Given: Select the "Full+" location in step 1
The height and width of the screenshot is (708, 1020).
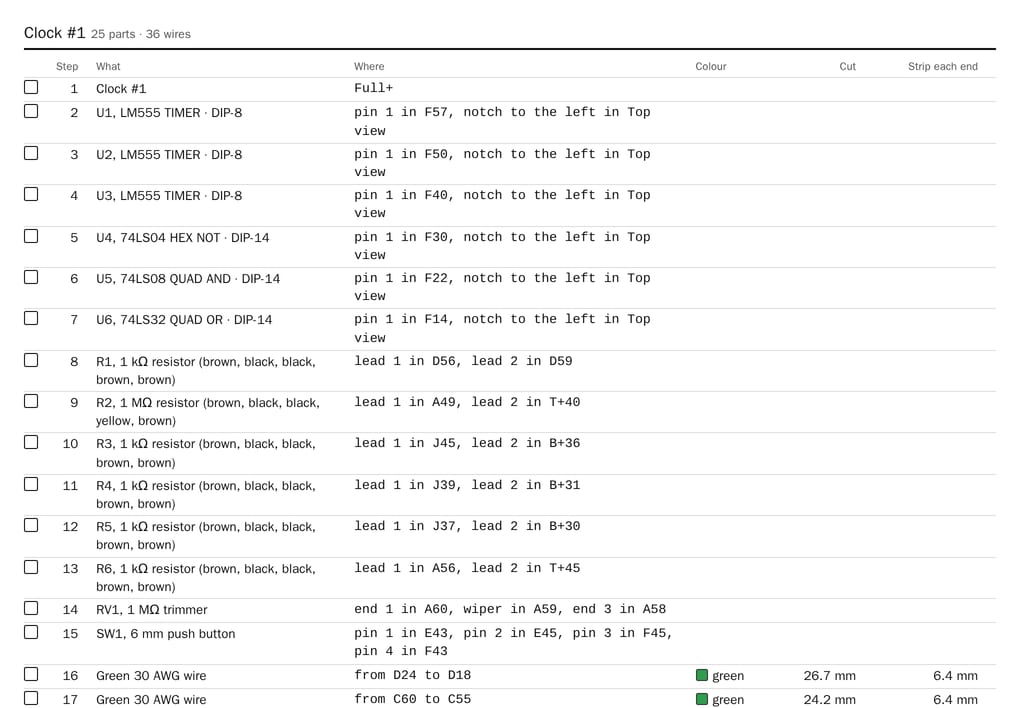Looking at the screenshot, I should click(x=373, y=88).
